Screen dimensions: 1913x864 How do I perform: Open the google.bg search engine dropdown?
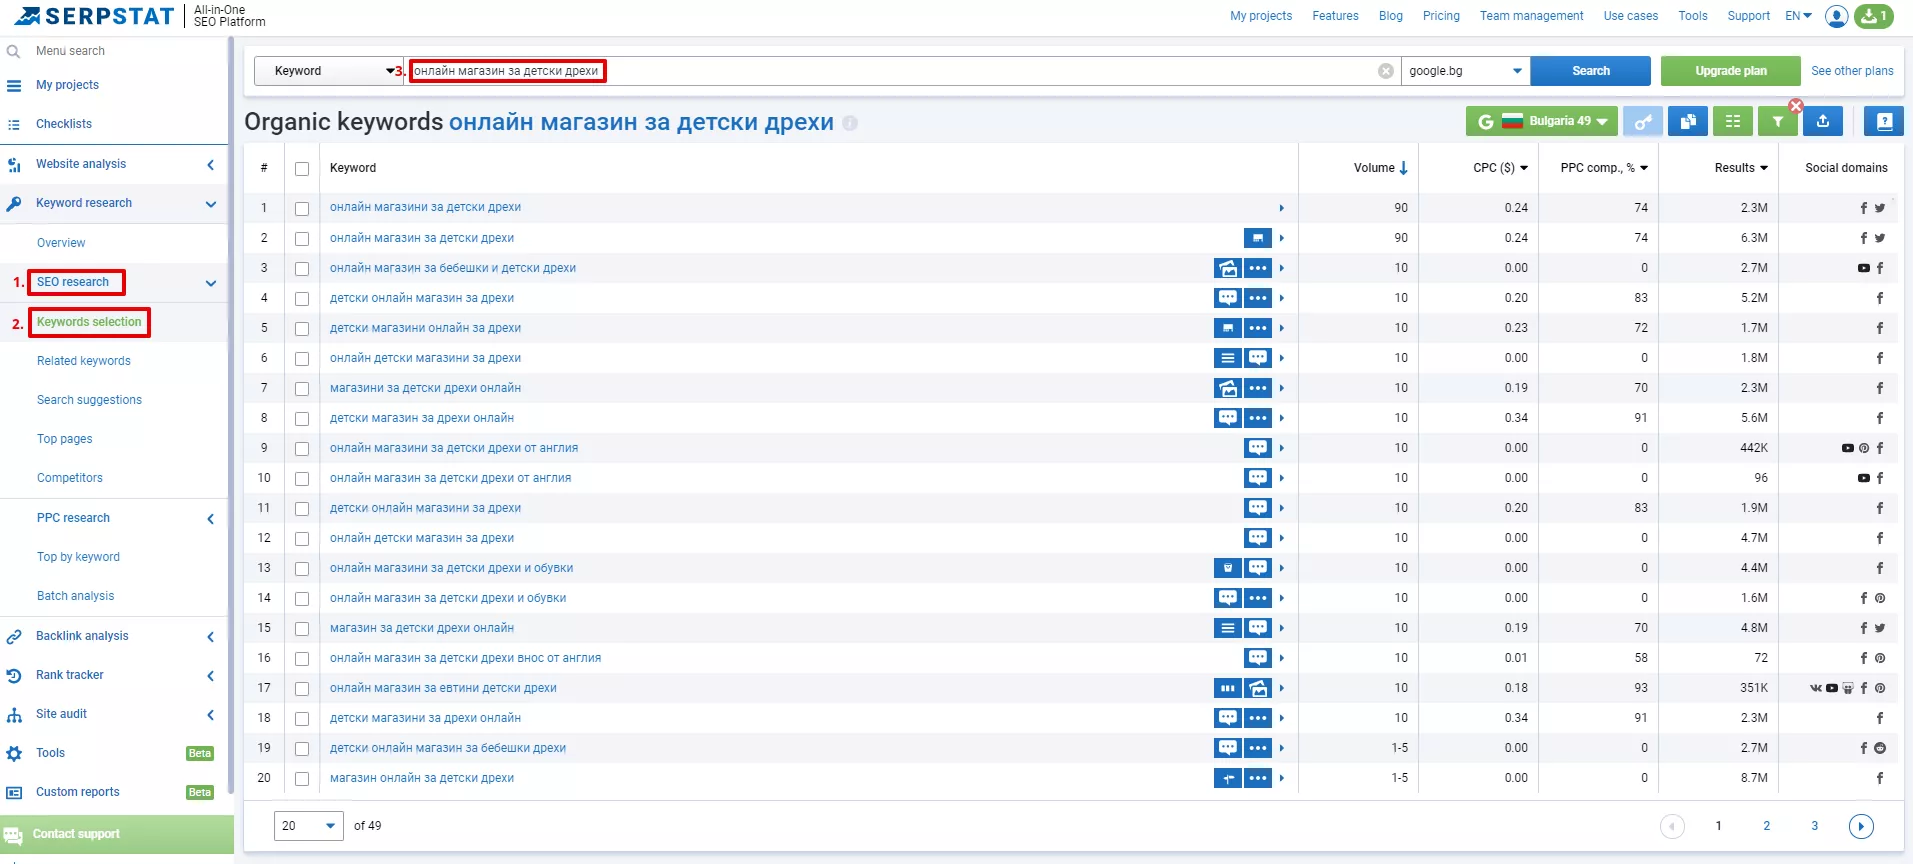(1465, 71)
